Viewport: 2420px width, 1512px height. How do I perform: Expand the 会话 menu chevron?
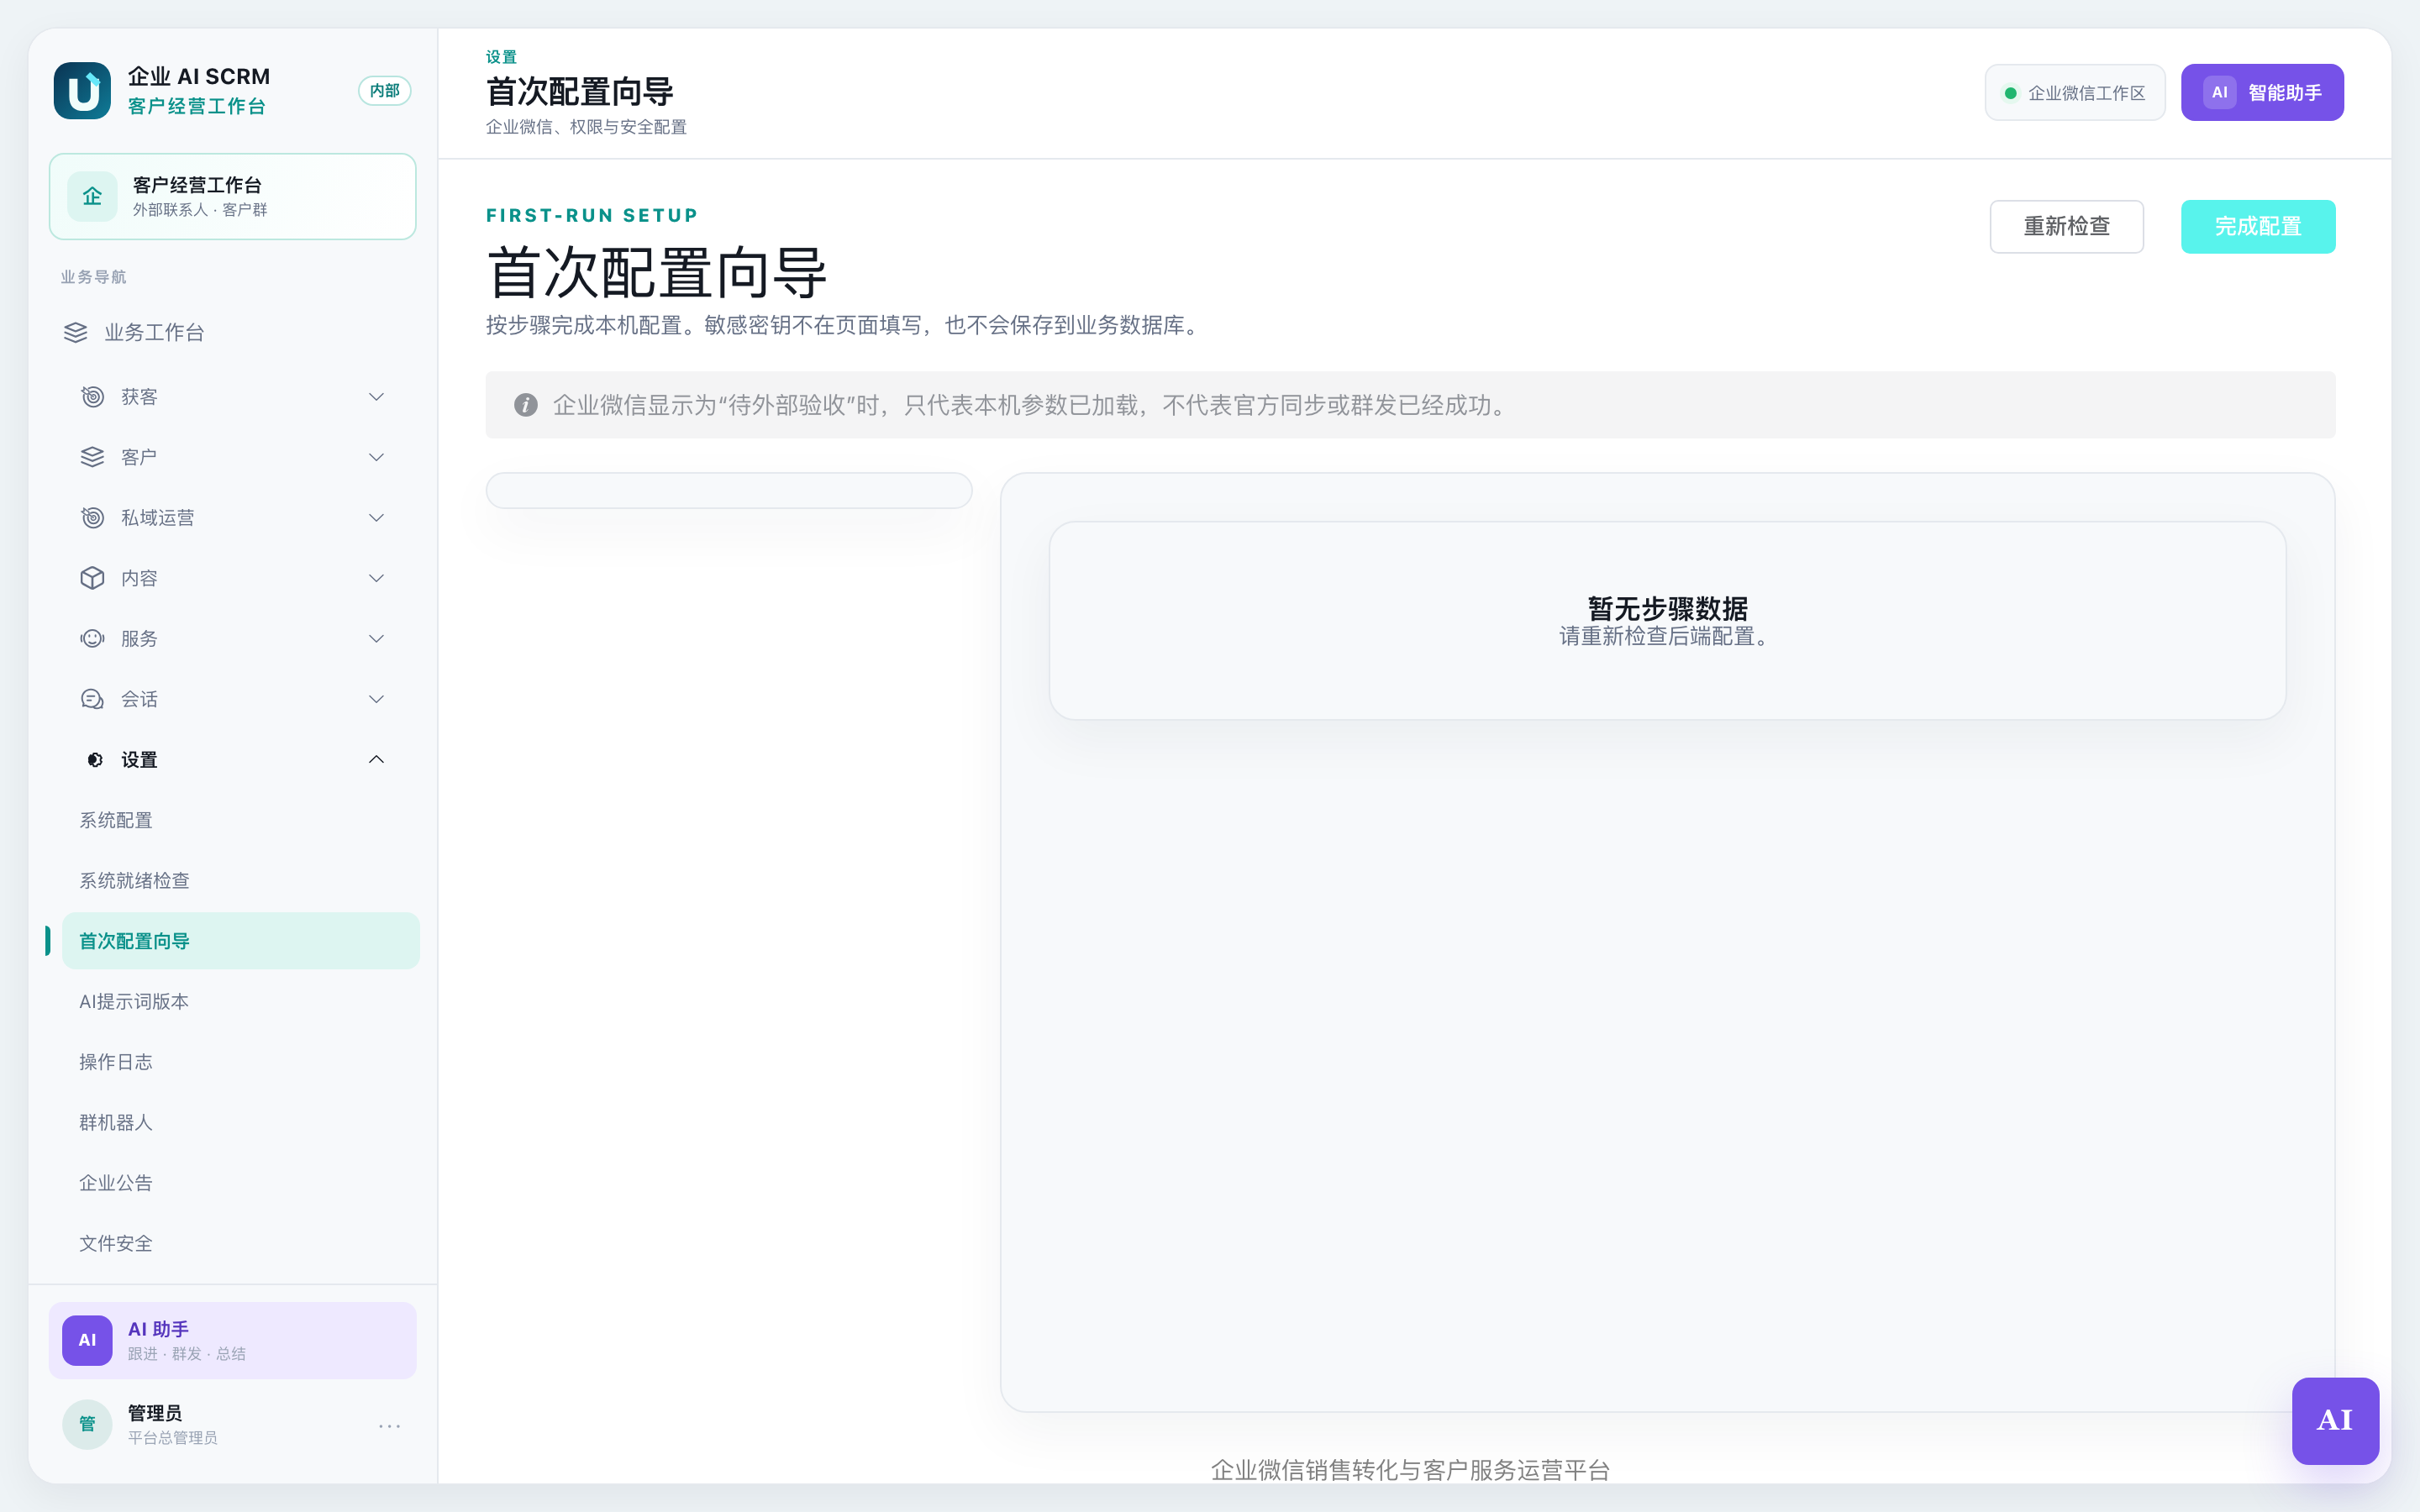coord(376,699)
